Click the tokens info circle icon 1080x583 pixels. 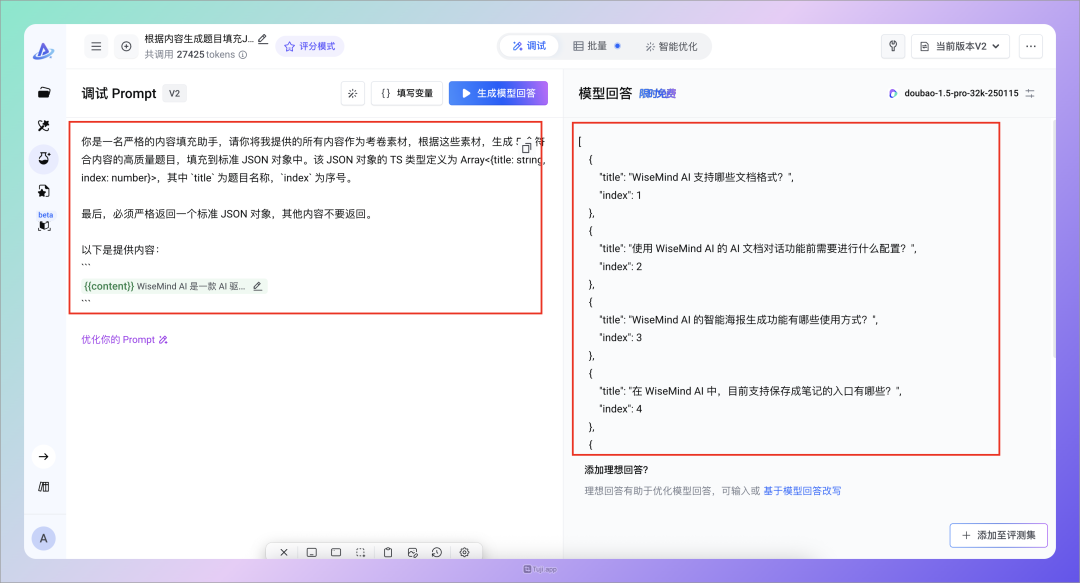click(x=243, y=55)
